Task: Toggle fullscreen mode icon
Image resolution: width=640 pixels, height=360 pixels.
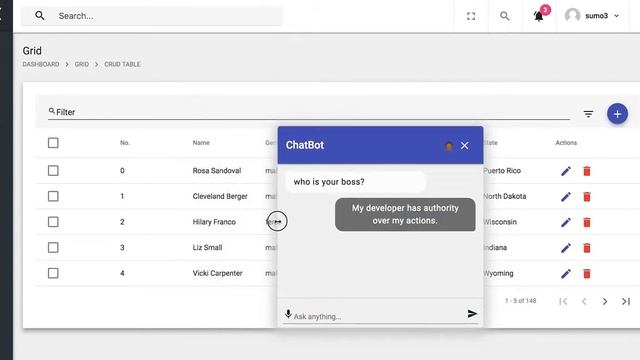Action: point(471,16)
